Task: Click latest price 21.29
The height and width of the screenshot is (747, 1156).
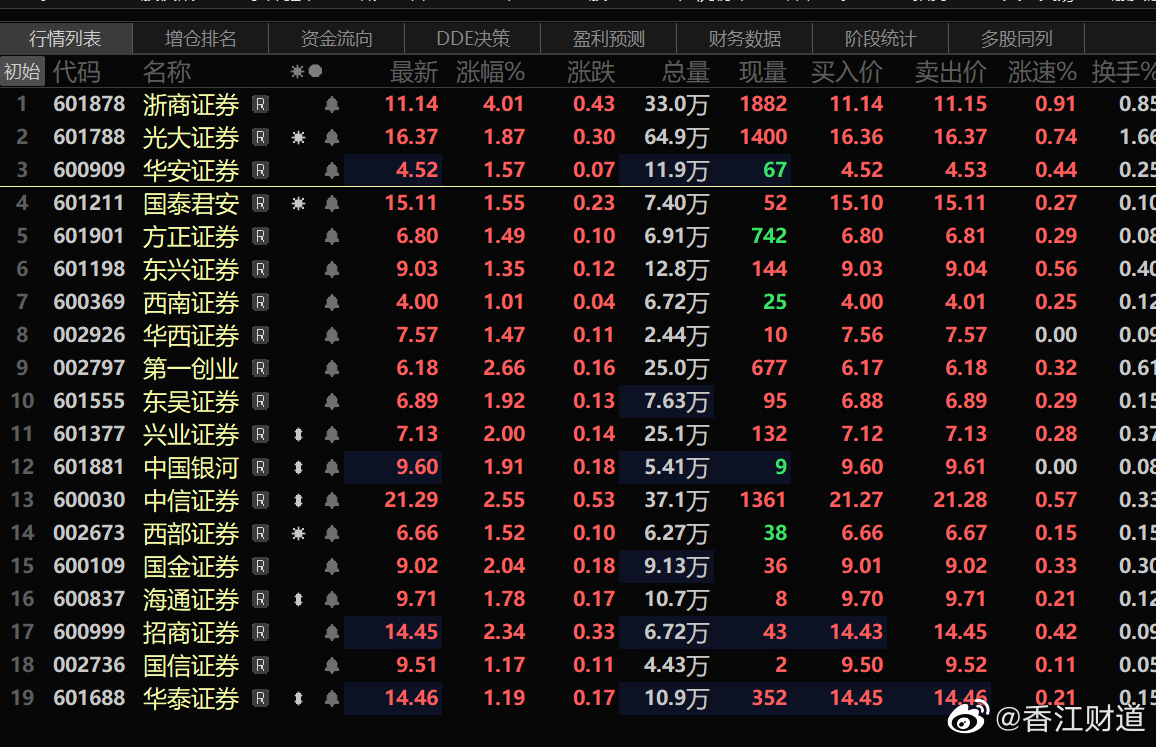Action: click(x=411, y=500)
